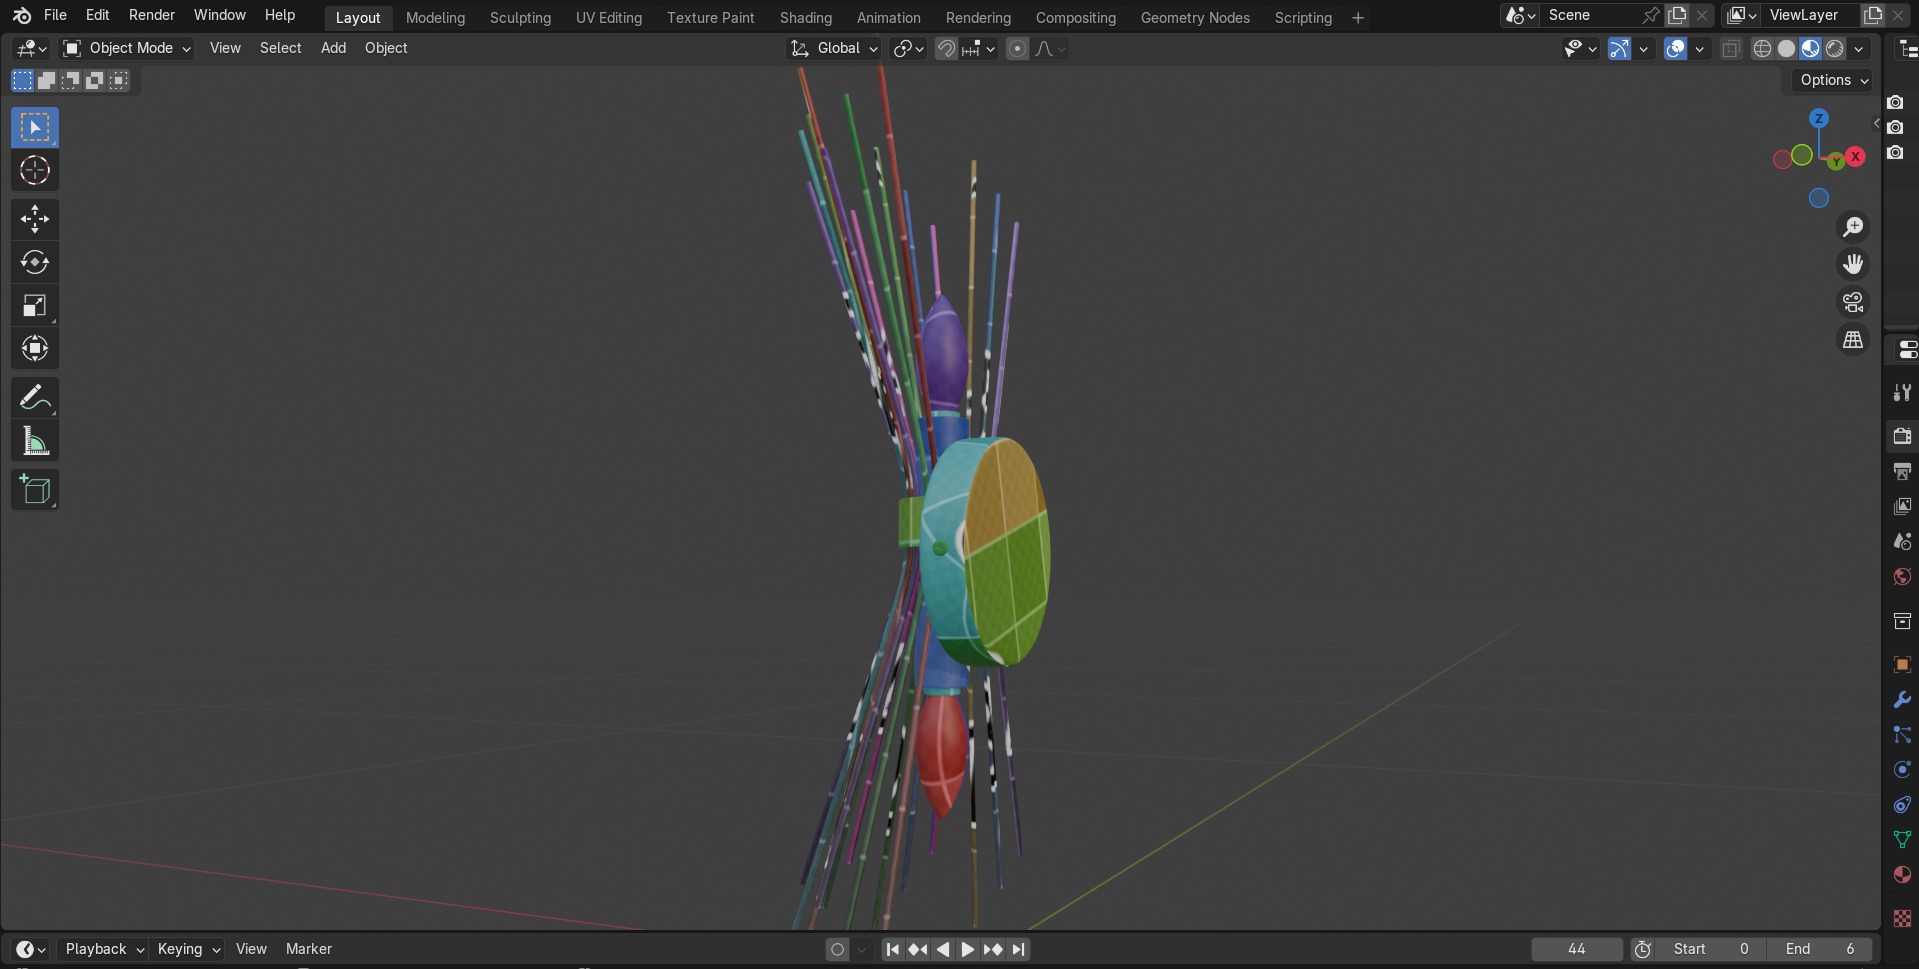Jump to the last frame
Image resolution: width=1919 pixels, height=969 pixels.
coord(1018,949)
